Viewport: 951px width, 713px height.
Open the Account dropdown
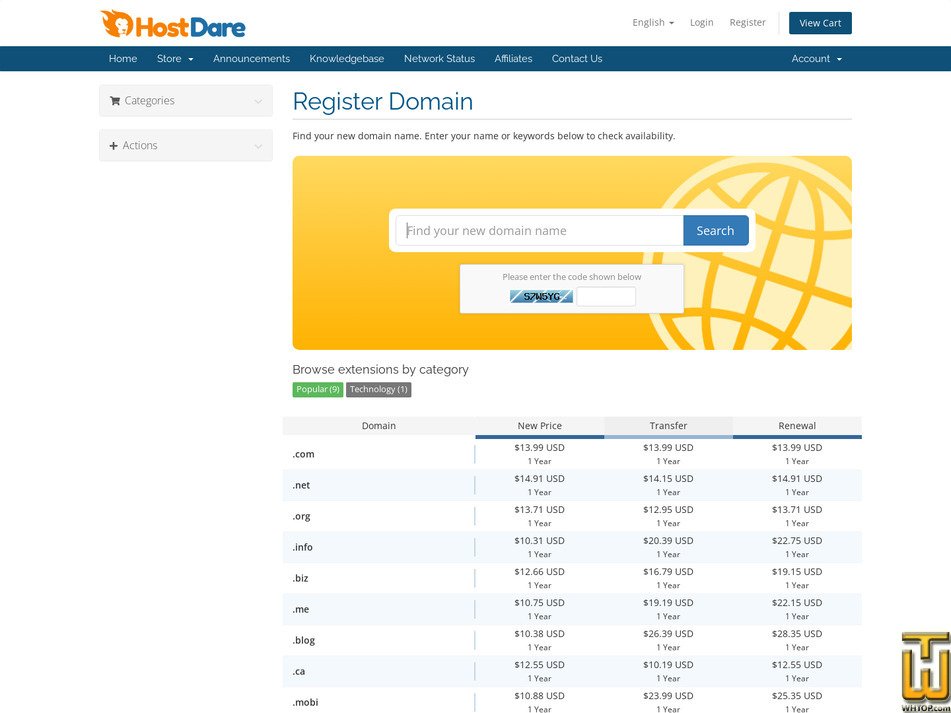(816, 58)
